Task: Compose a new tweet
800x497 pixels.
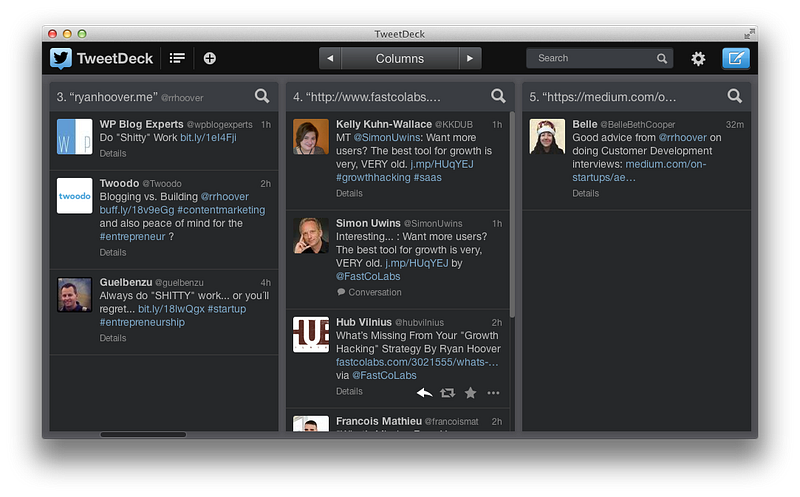Action: pyautogui.click(x=736, y=58)
